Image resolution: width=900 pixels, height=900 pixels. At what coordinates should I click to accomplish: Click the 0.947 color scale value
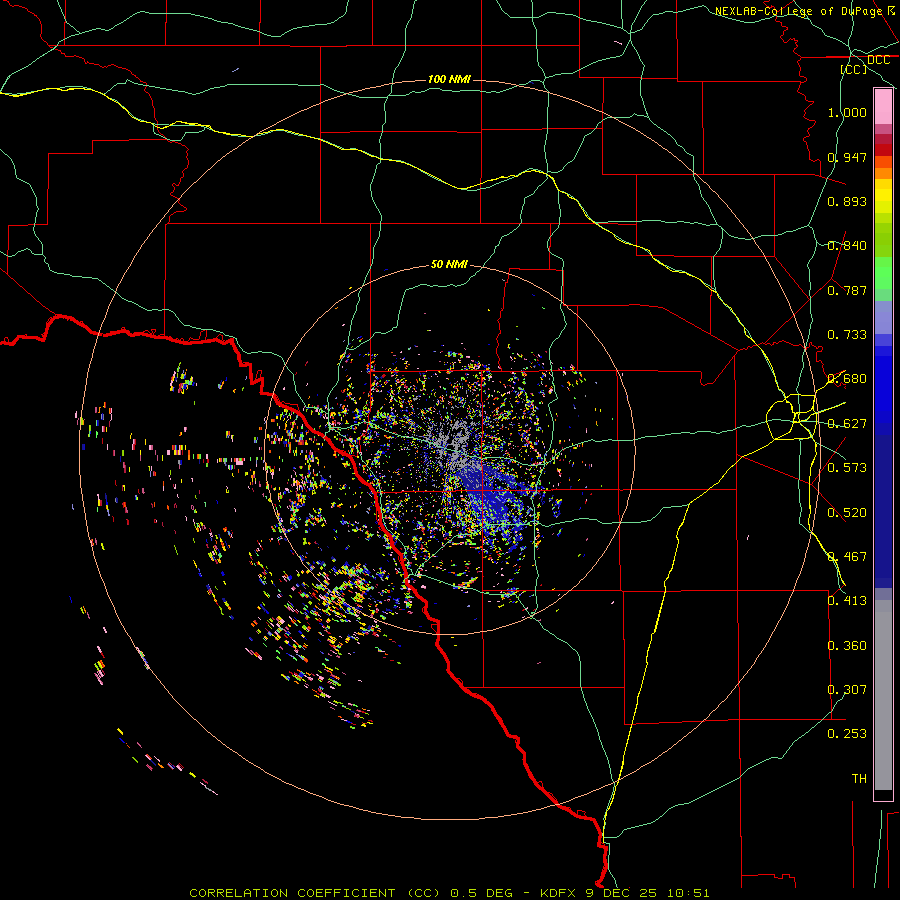tap(847, 157)
